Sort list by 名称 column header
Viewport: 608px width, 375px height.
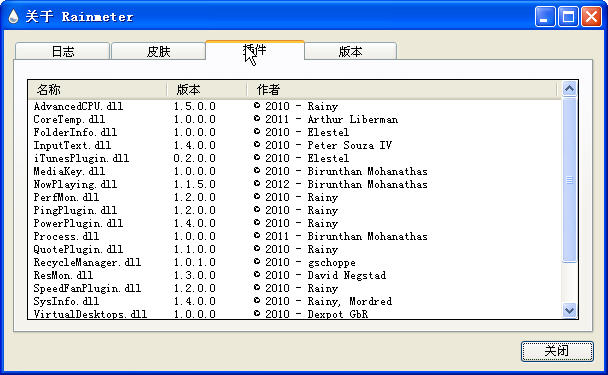click(98, 90)
